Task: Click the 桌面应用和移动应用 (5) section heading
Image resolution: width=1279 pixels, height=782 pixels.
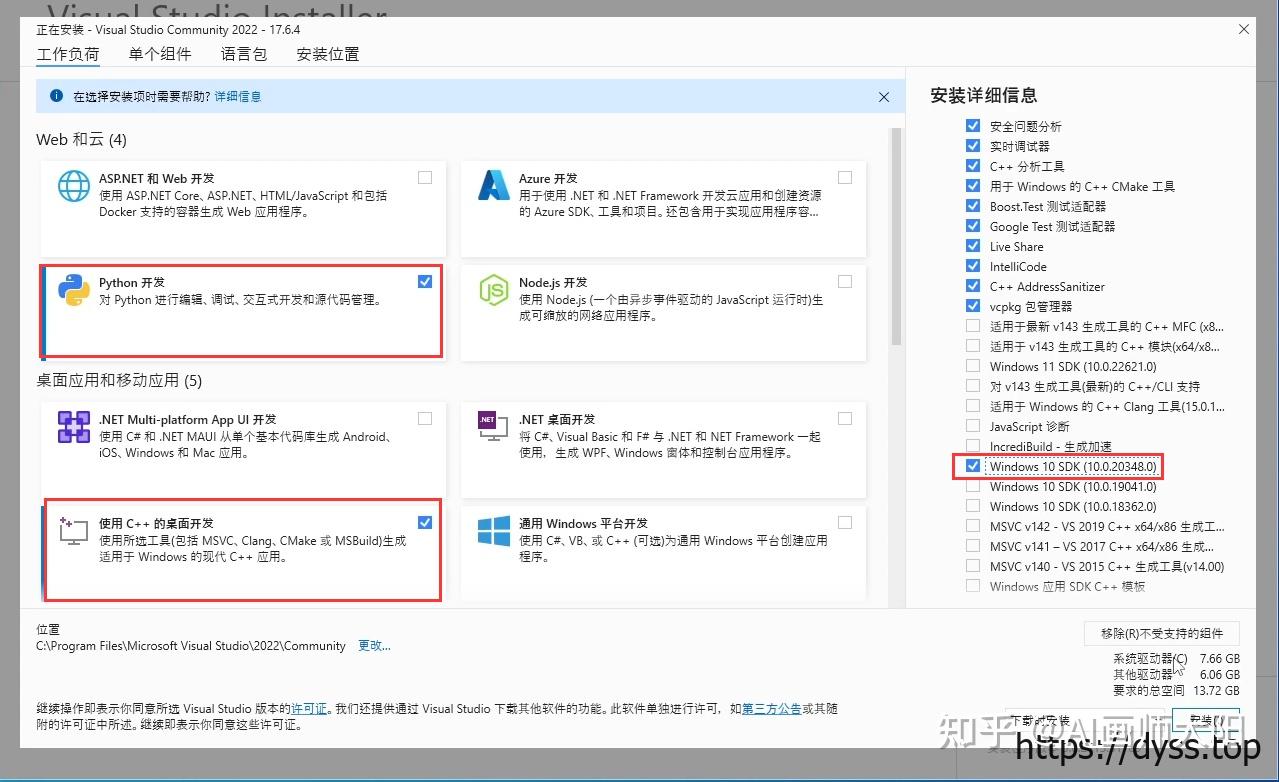Action: [x=119, y=380]
